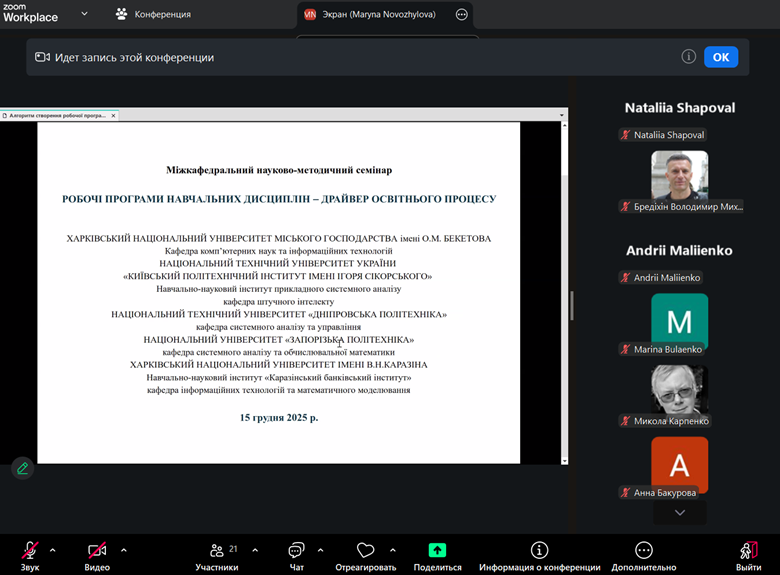Open the Zoom Workplace dropdown chevron
780x575 pixels.
(x=84, y=14)
